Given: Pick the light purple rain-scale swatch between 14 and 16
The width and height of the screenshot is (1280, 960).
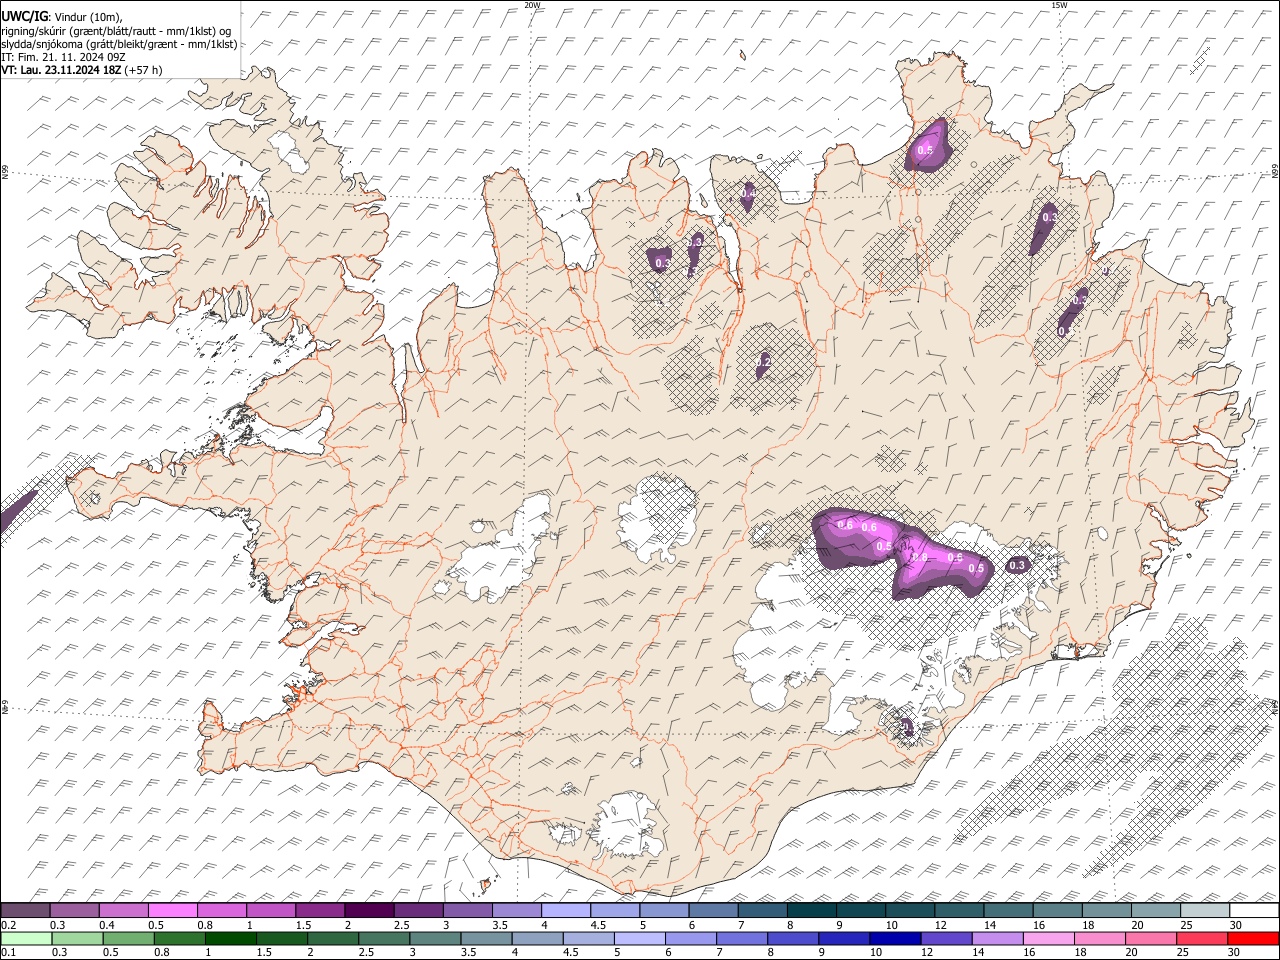Looking at the screenshot, I should pos(997,938).
